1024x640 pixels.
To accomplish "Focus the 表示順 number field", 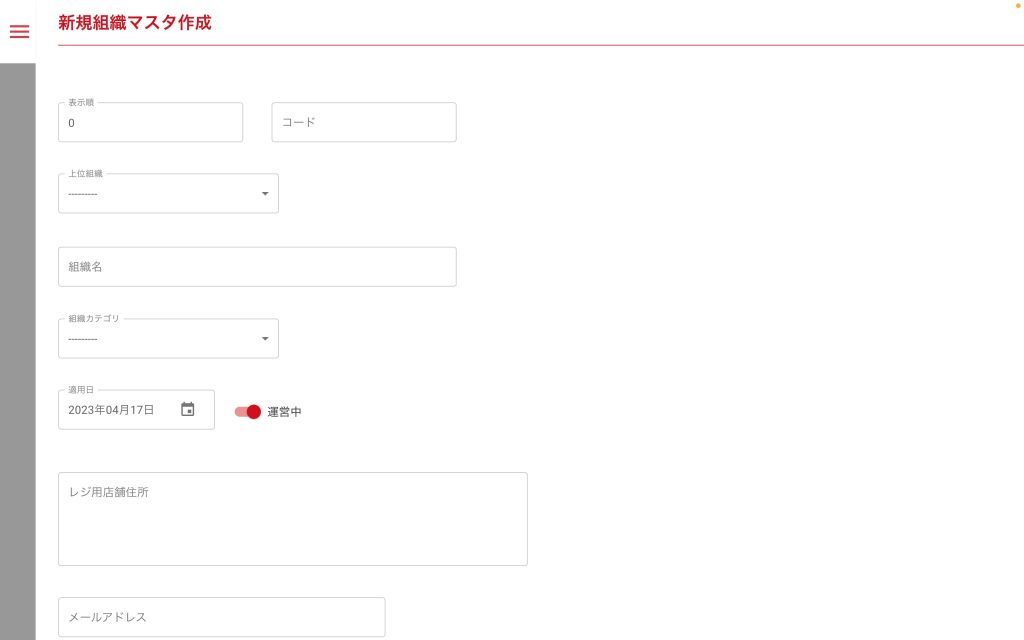I will pos(150,123).
